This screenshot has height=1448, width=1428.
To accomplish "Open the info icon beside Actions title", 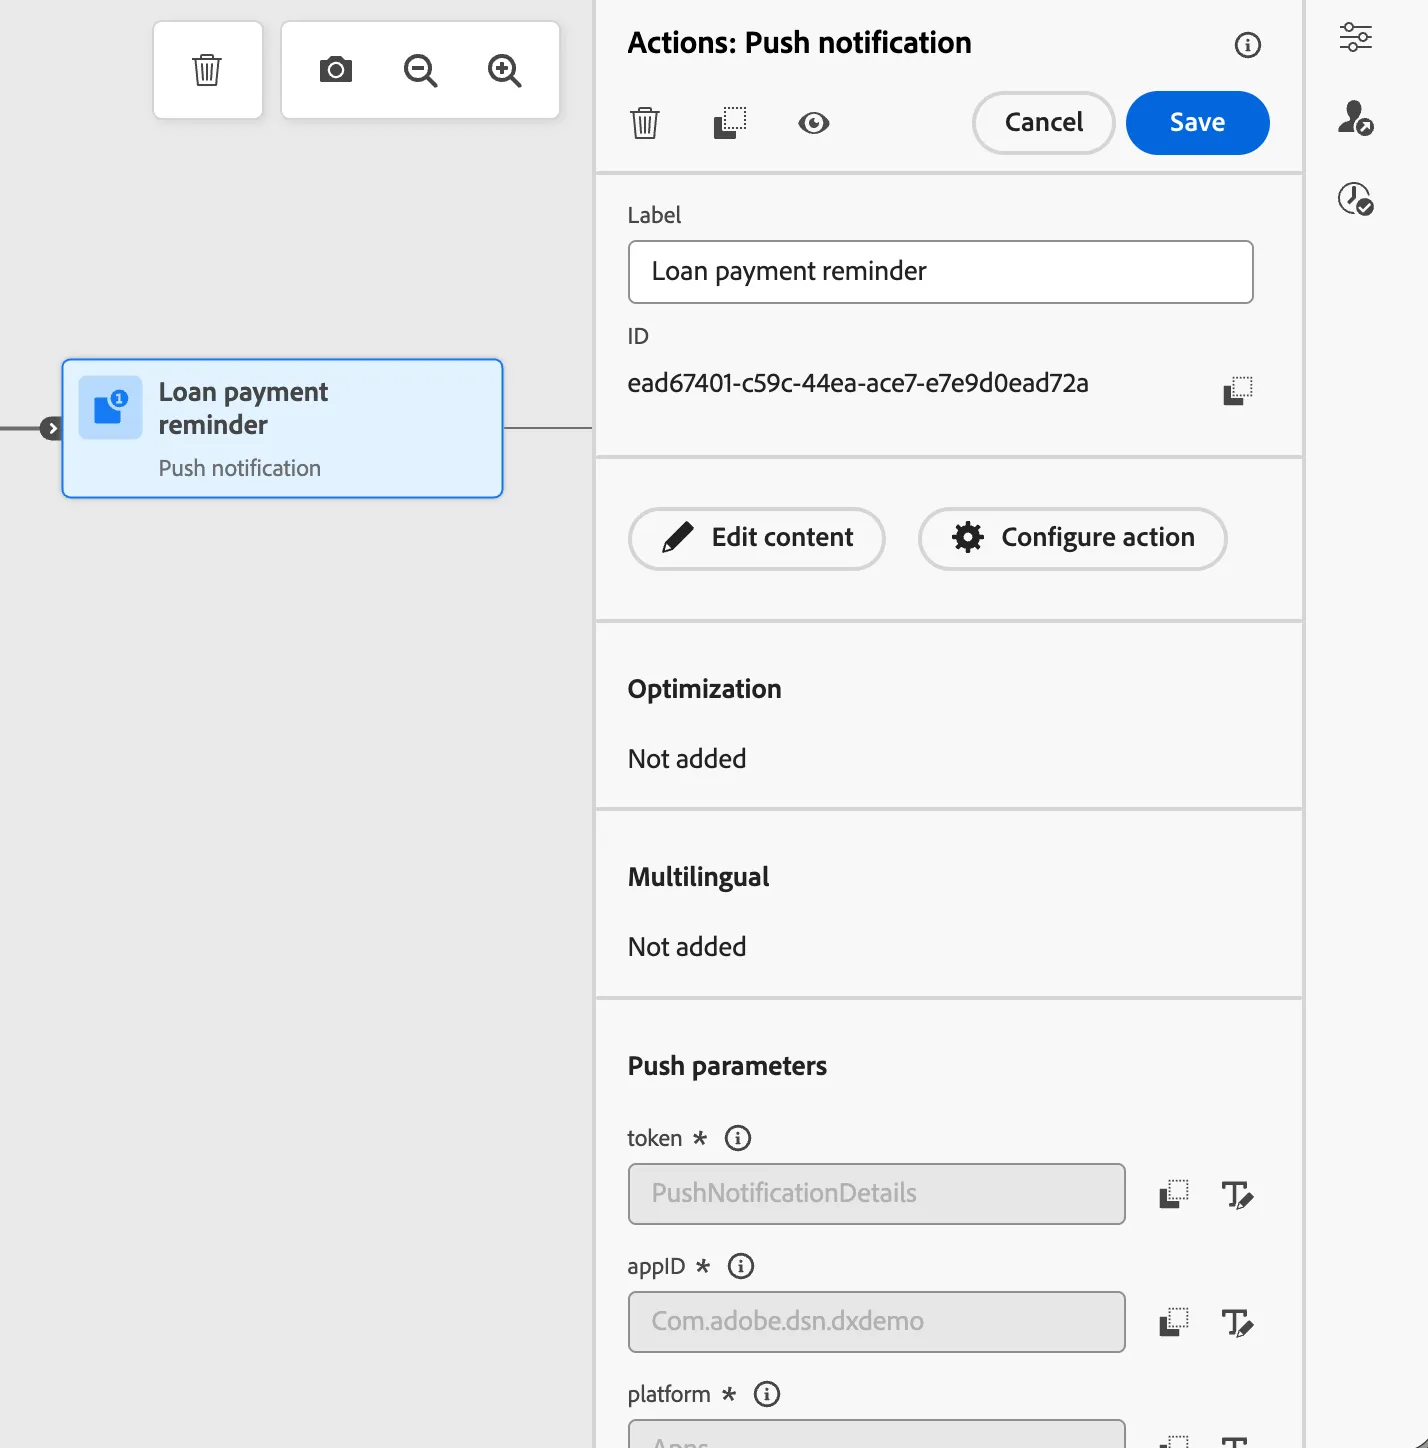I will (1247, 45).
